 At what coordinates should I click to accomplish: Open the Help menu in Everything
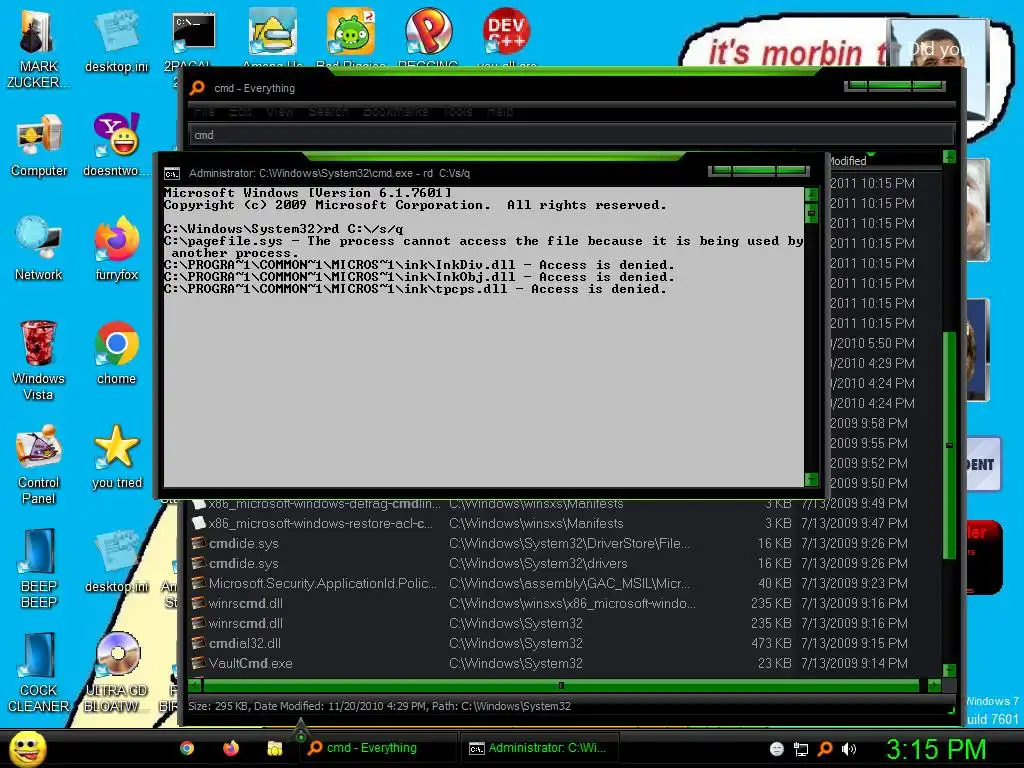pyautogui.click(x=500, y=112)
